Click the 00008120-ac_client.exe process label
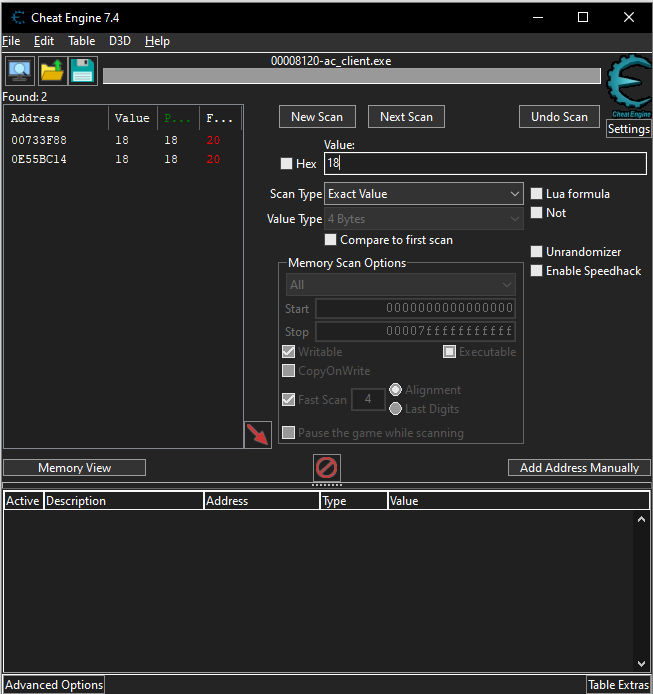The image size is (653, 694). (x=331, y=61)
